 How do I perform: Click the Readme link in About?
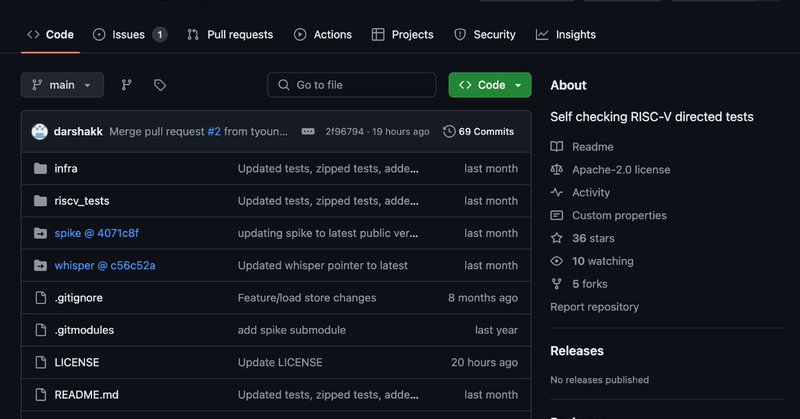point(593,147)
